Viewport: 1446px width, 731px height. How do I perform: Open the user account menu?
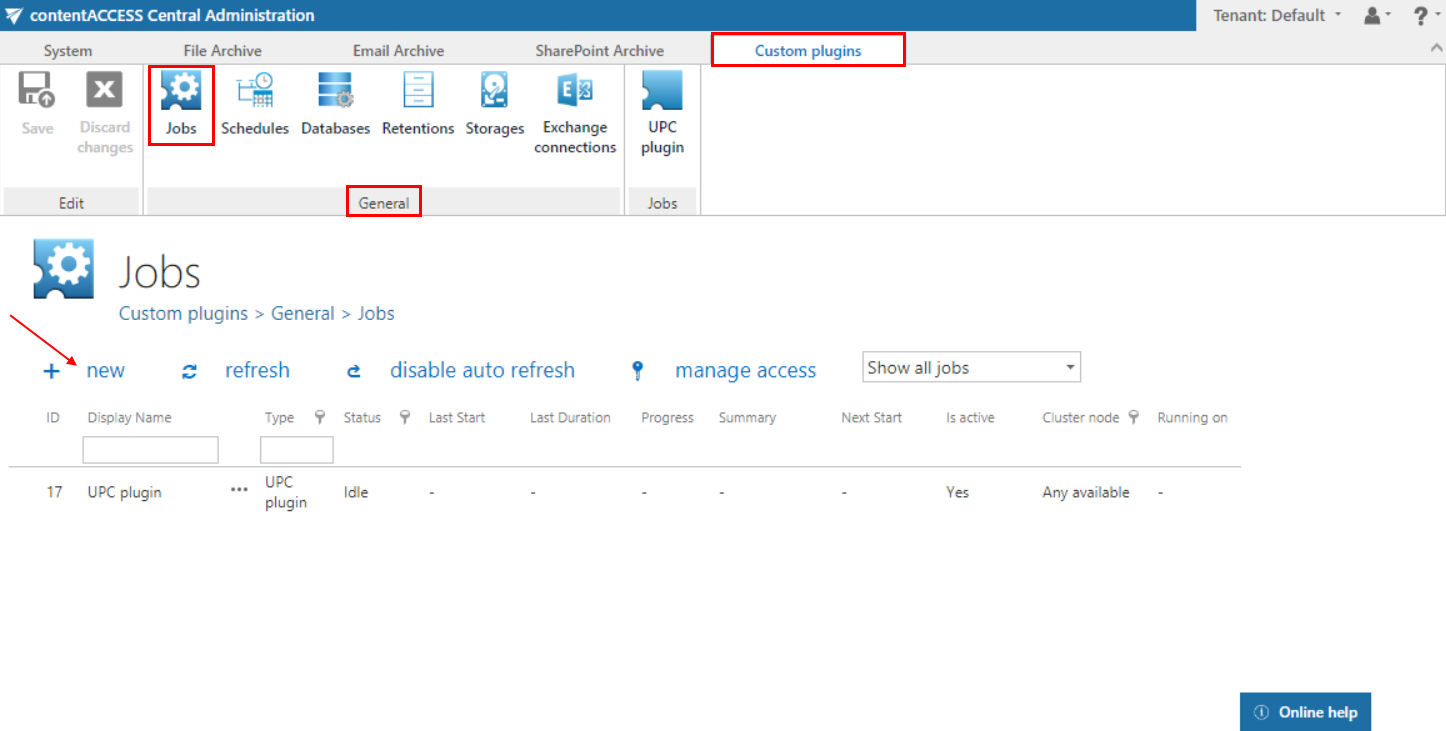click(x=1377, y=16)
